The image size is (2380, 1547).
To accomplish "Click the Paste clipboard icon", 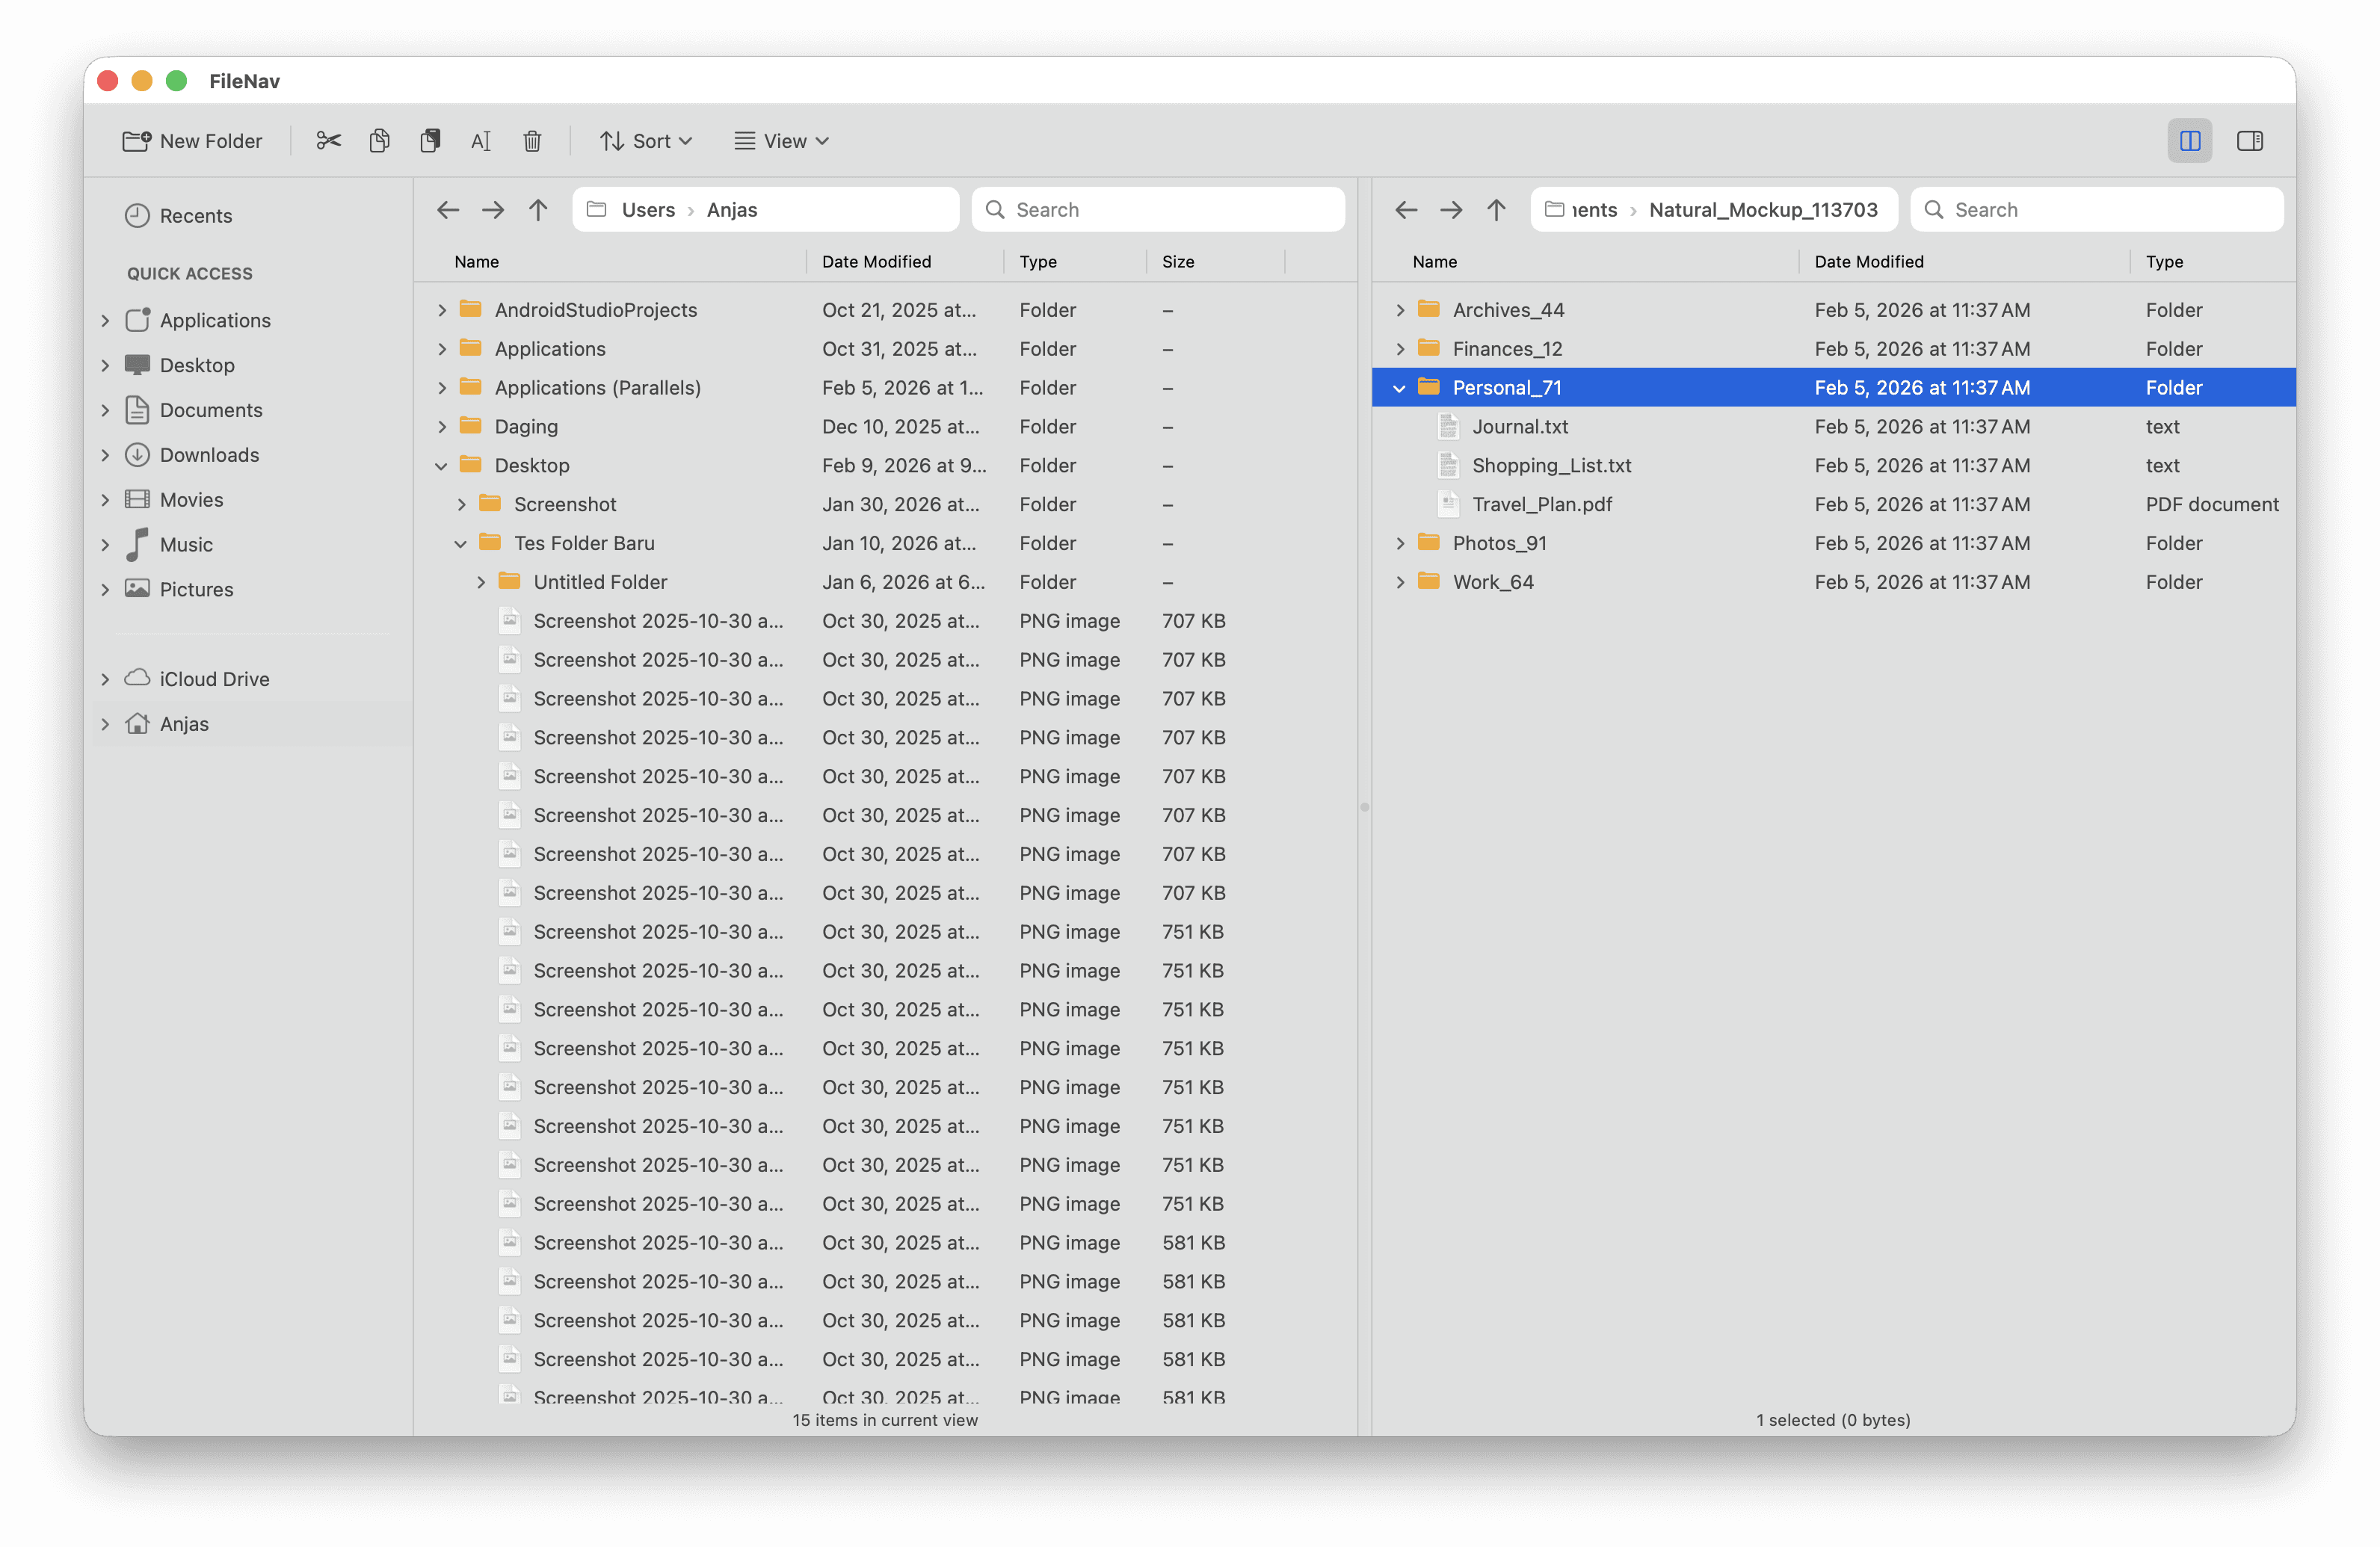I will click(430, 141).
